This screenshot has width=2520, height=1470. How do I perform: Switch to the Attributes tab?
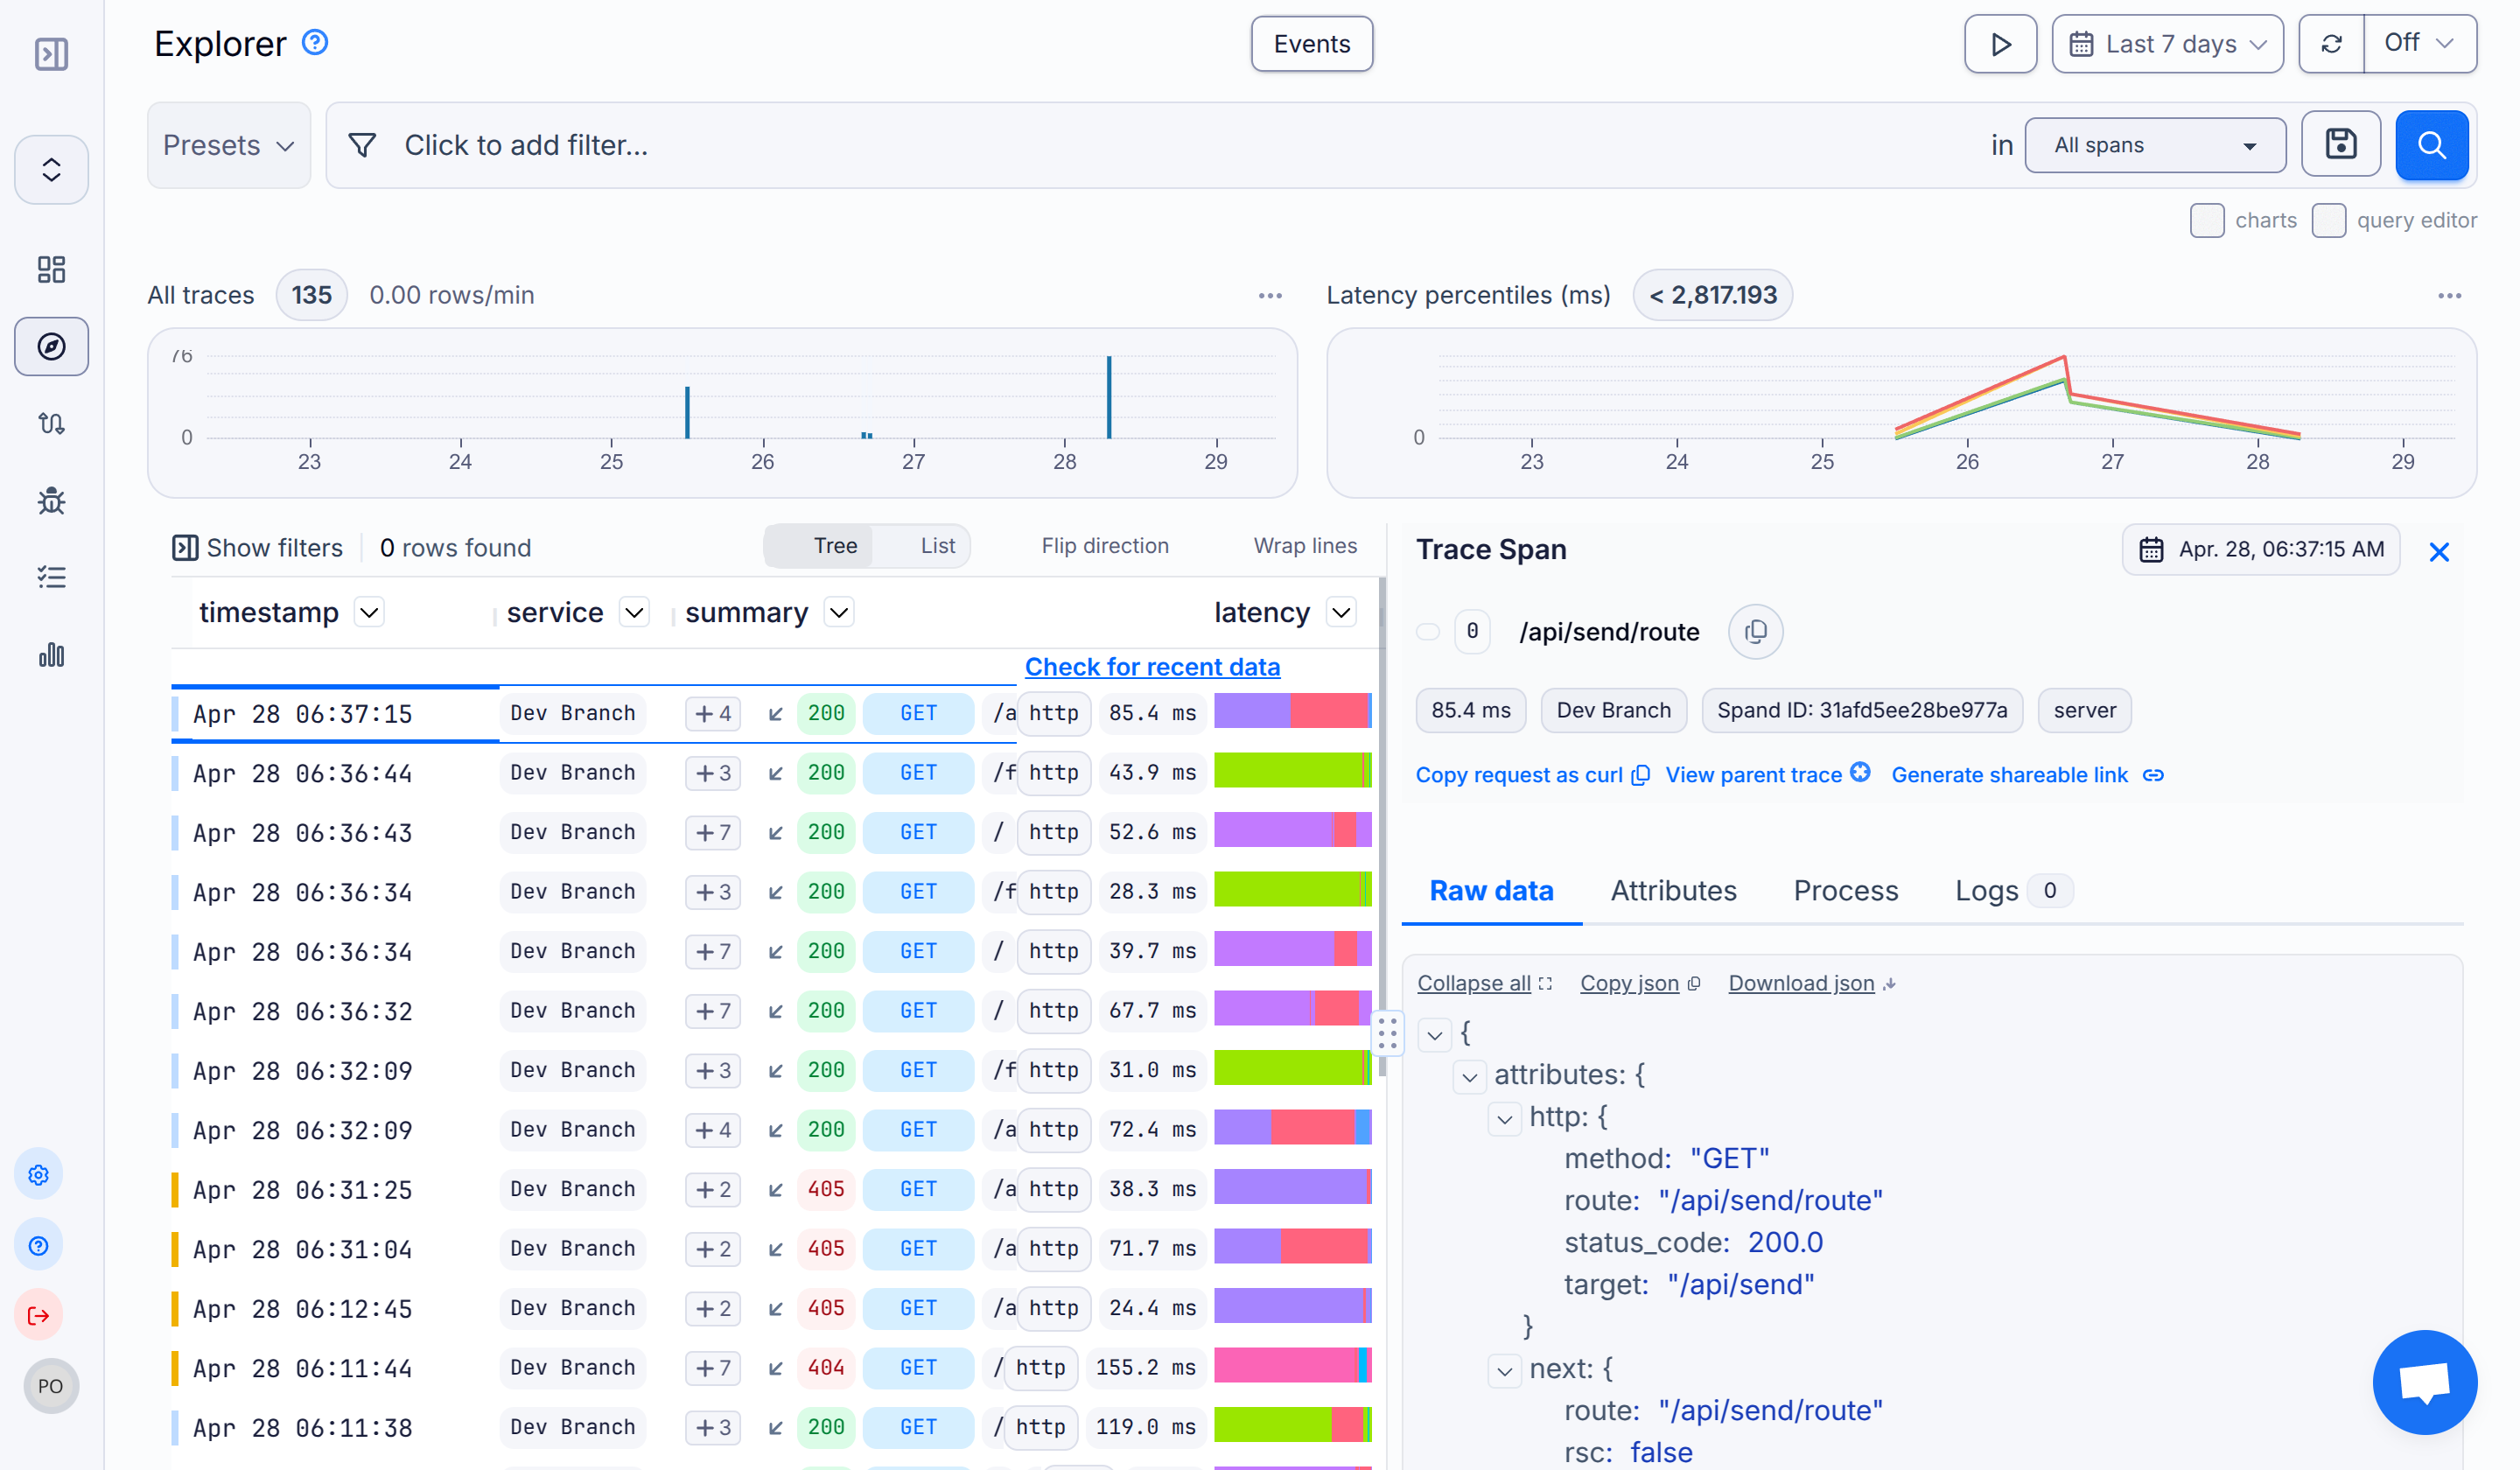point(1673,890)
